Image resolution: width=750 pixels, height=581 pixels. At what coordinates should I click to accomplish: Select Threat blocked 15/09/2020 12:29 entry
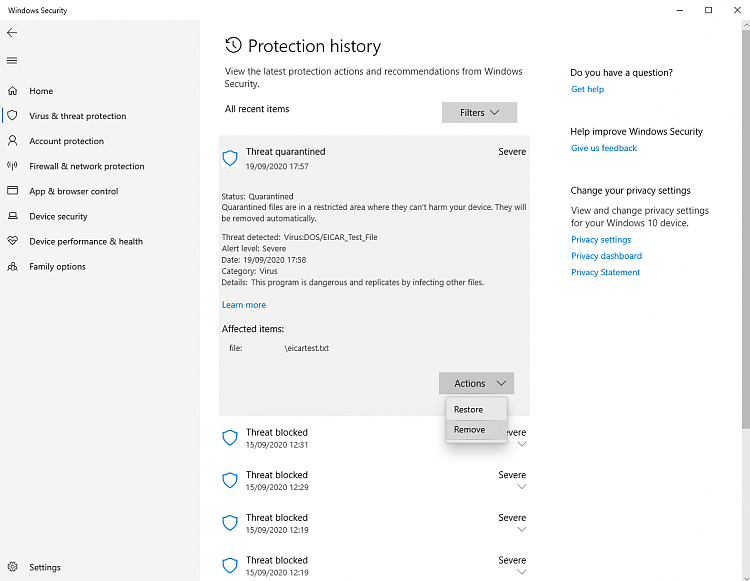pos(374,480)
